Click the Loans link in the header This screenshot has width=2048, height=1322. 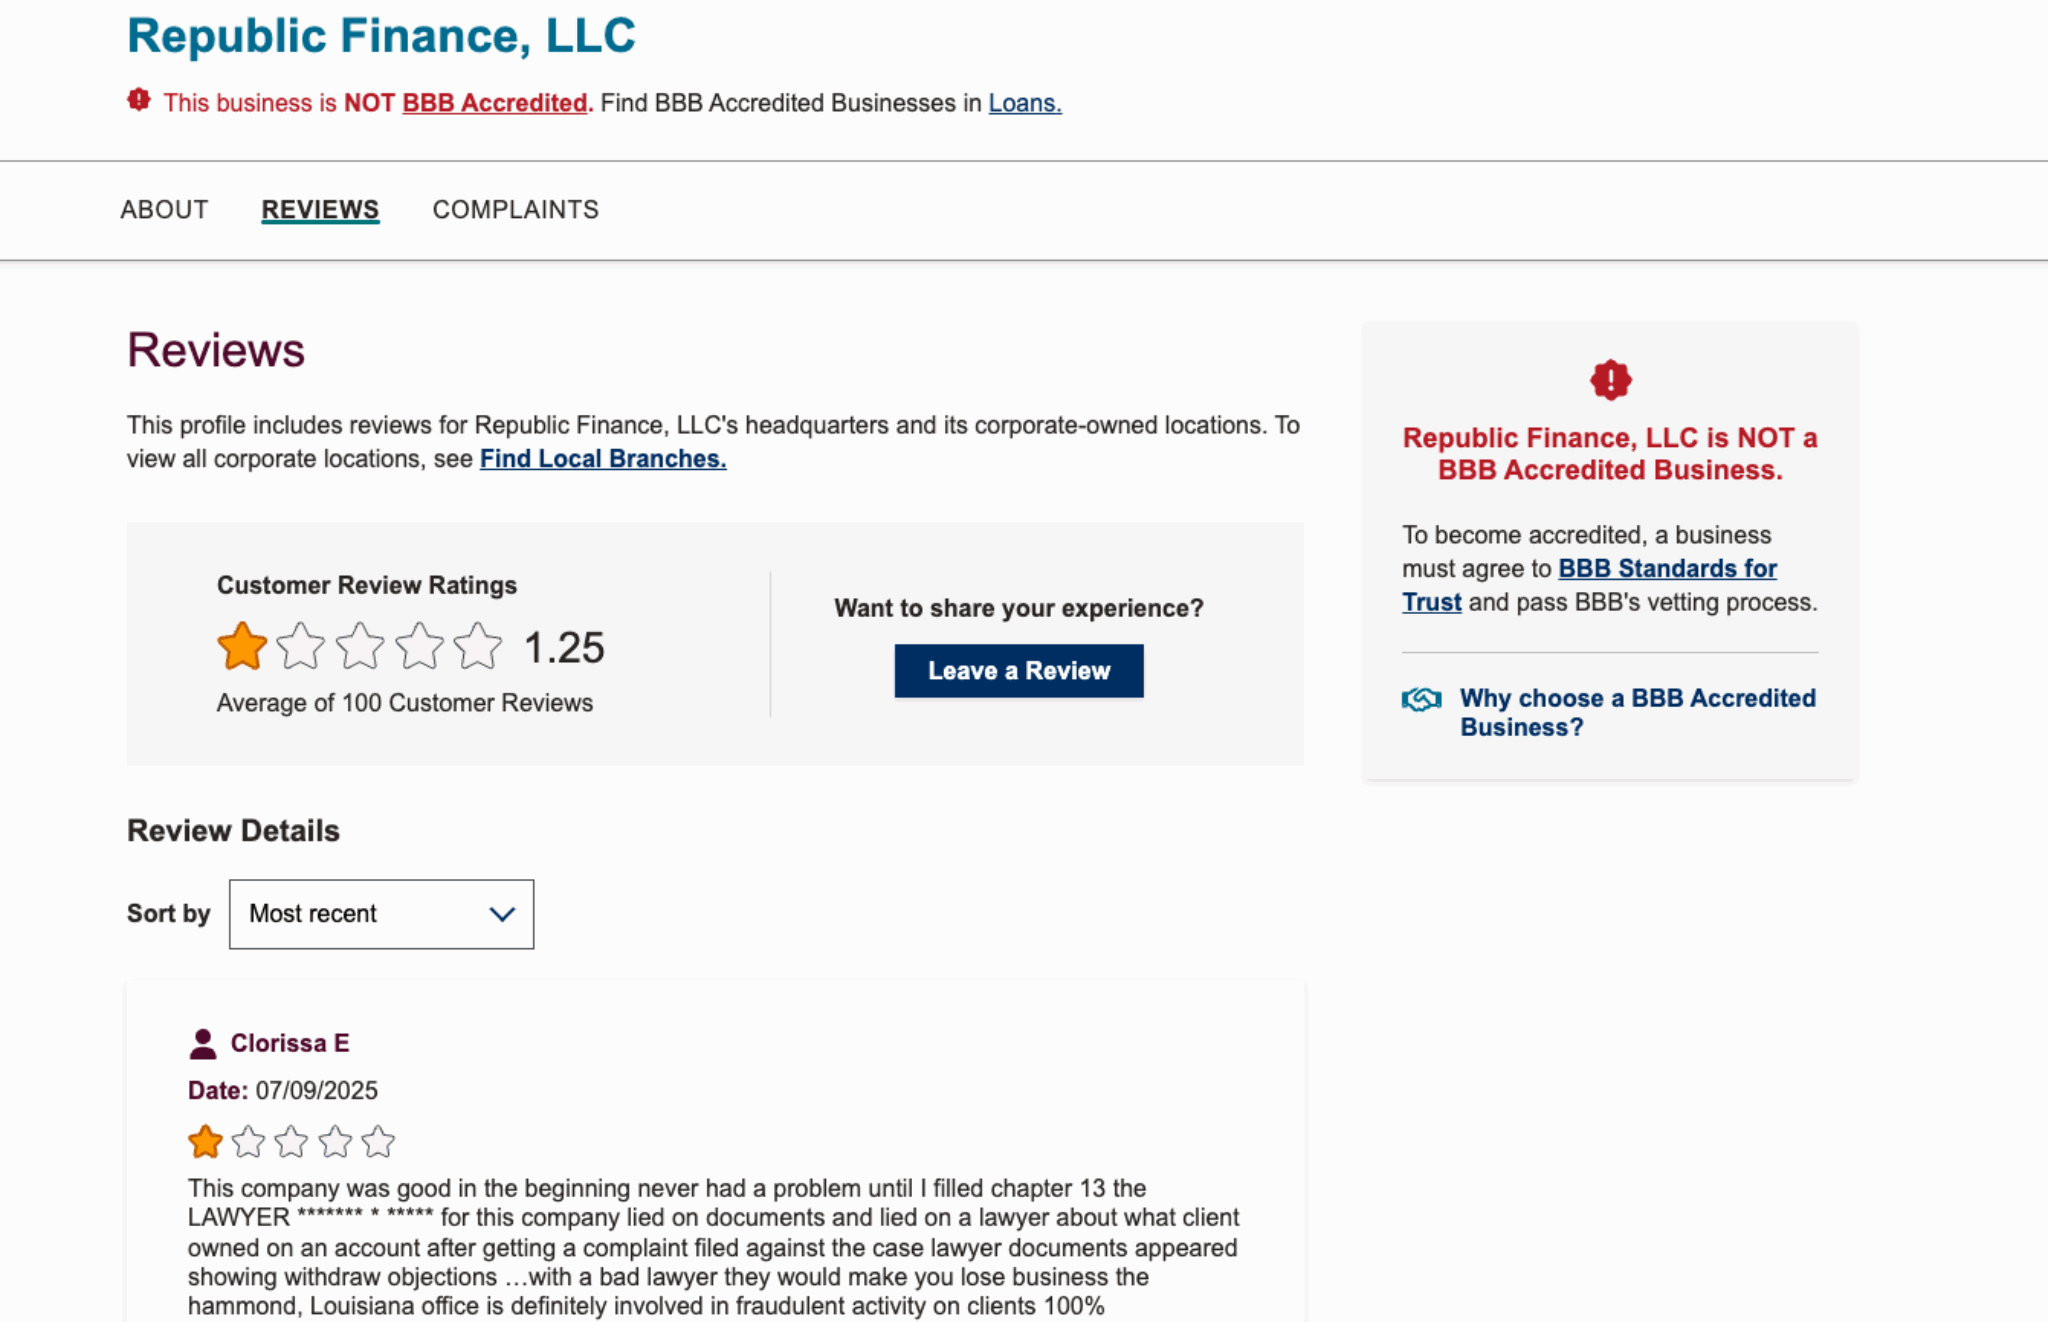coord(1023,101)
